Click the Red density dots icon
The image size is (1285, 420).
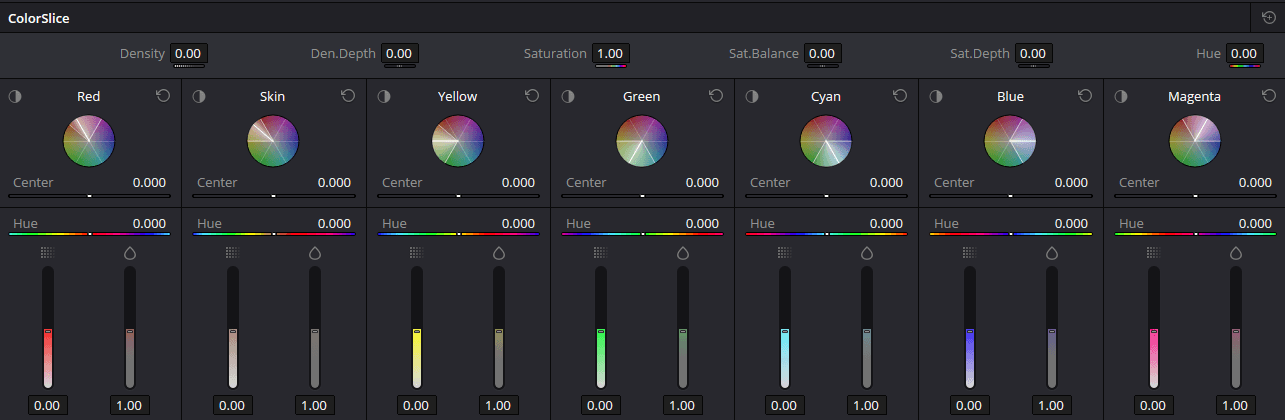coord(47,253)
